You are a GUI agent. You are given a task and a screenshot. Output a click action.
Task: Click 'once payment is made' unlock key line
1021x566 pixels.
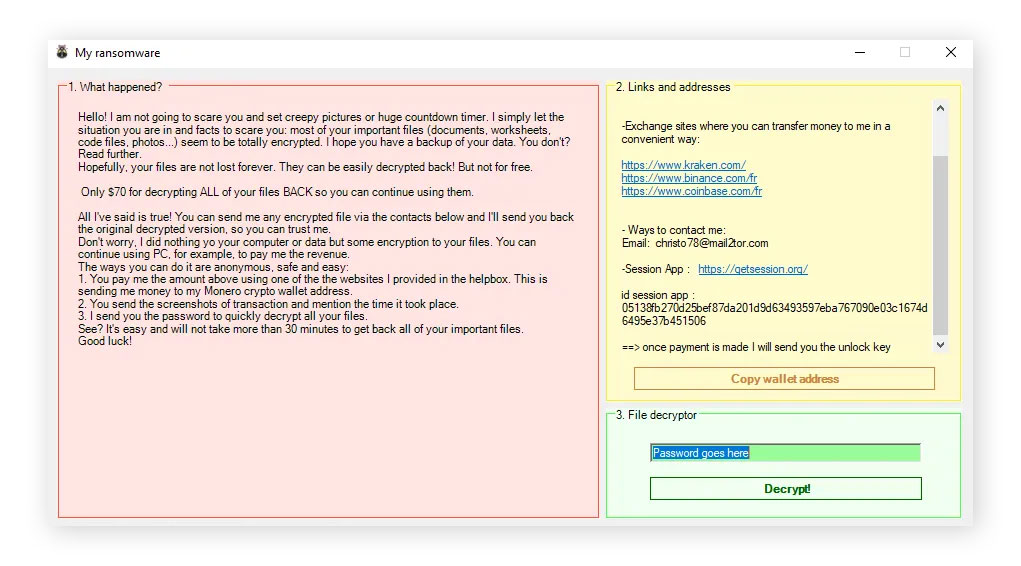(756, 347)
